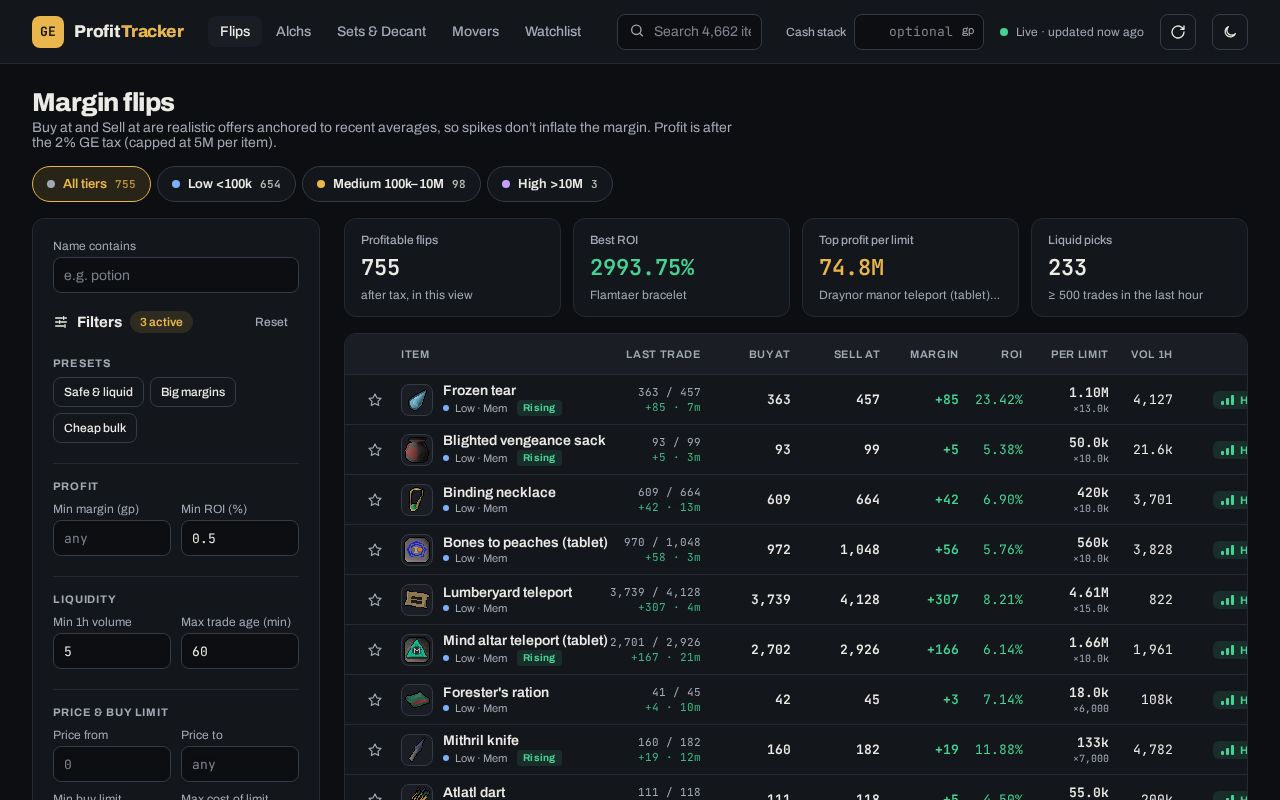Sort by the ROI column header

[x=1011, y=354]
